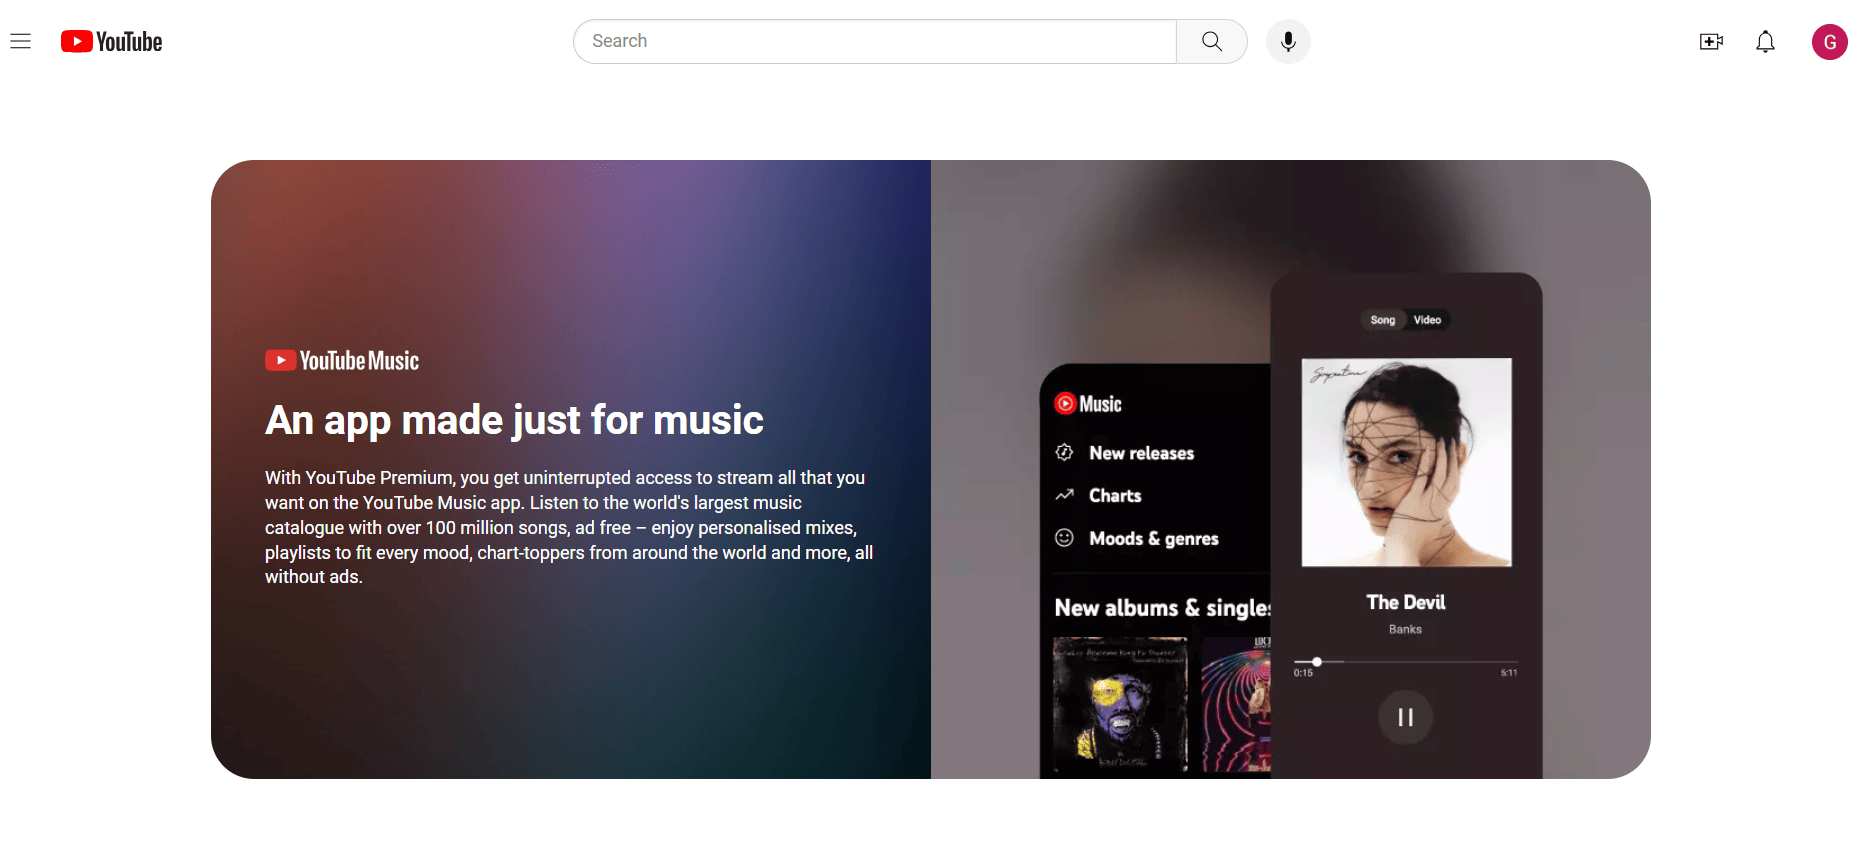Viewport: 1864px width, 850px height.
Task: Click the 'New albums & singles' heading
Action: click(x=1162, y=608)
